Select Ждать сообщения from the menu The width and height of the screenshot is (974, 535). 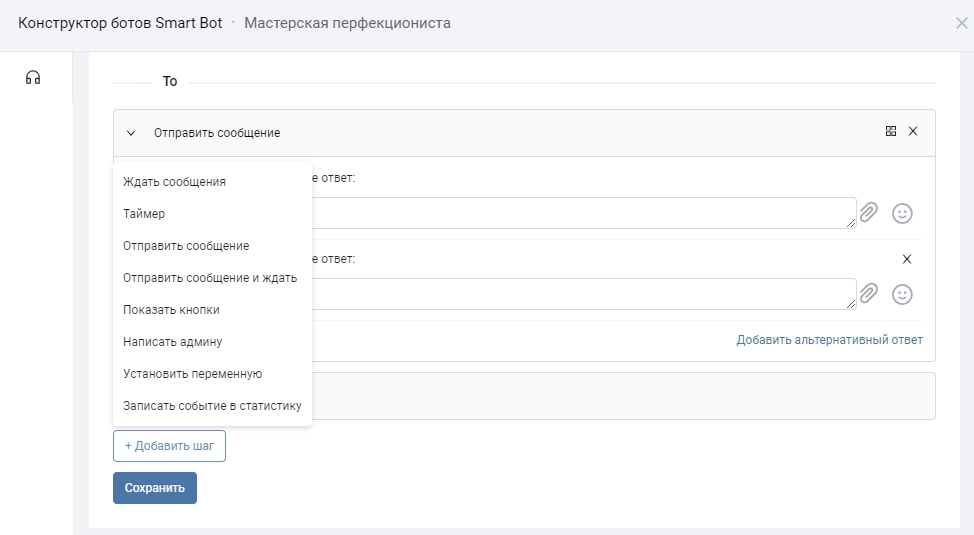[174, 182]
